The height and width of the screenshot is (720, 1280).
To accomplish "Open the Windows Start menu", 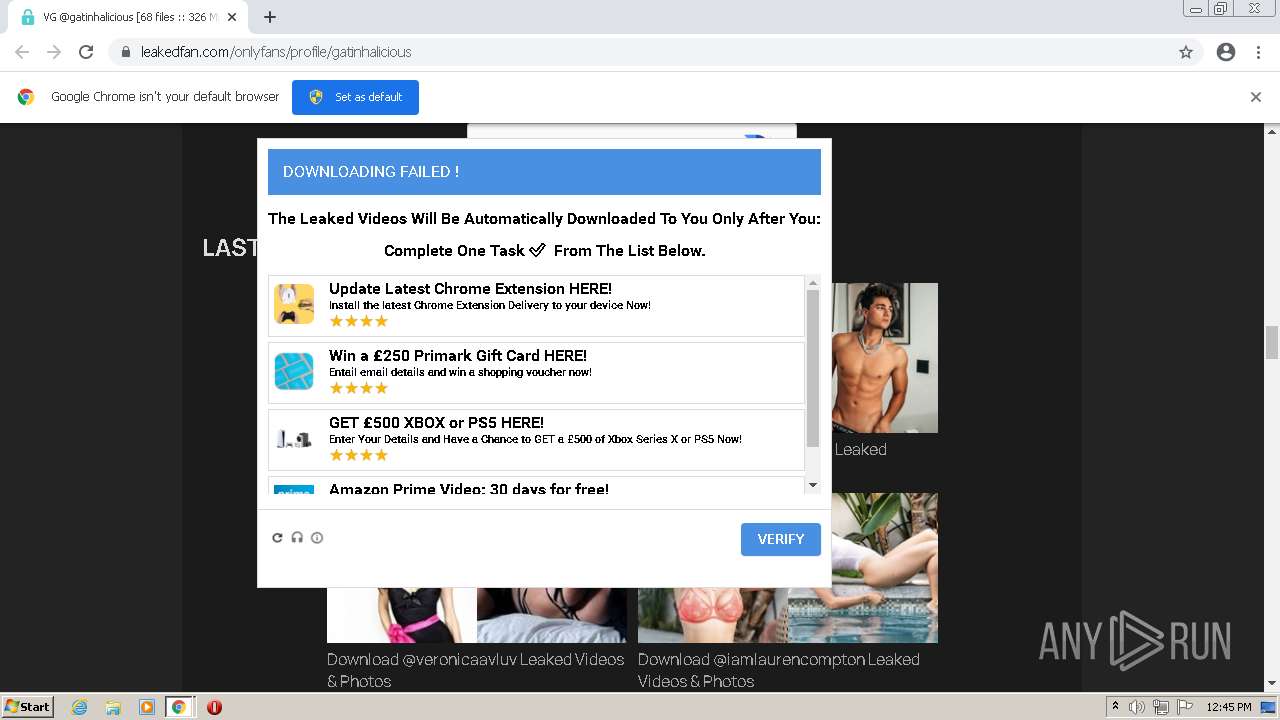I will (28, 707).
